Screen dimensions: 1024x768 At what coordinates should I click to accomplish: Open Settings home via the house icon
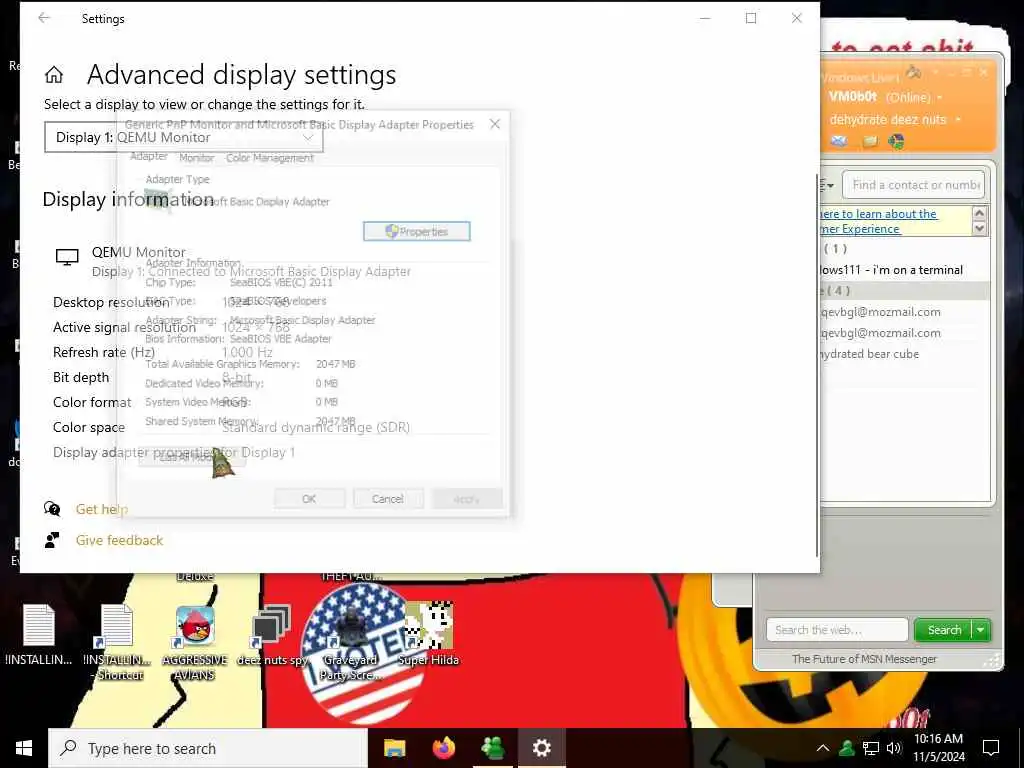(54, 75)
